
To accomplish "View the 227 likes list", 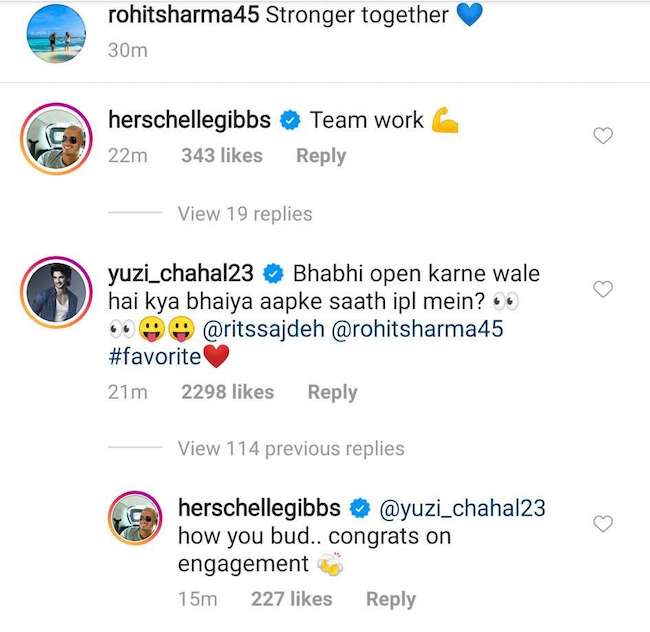I will pos(291,599).
